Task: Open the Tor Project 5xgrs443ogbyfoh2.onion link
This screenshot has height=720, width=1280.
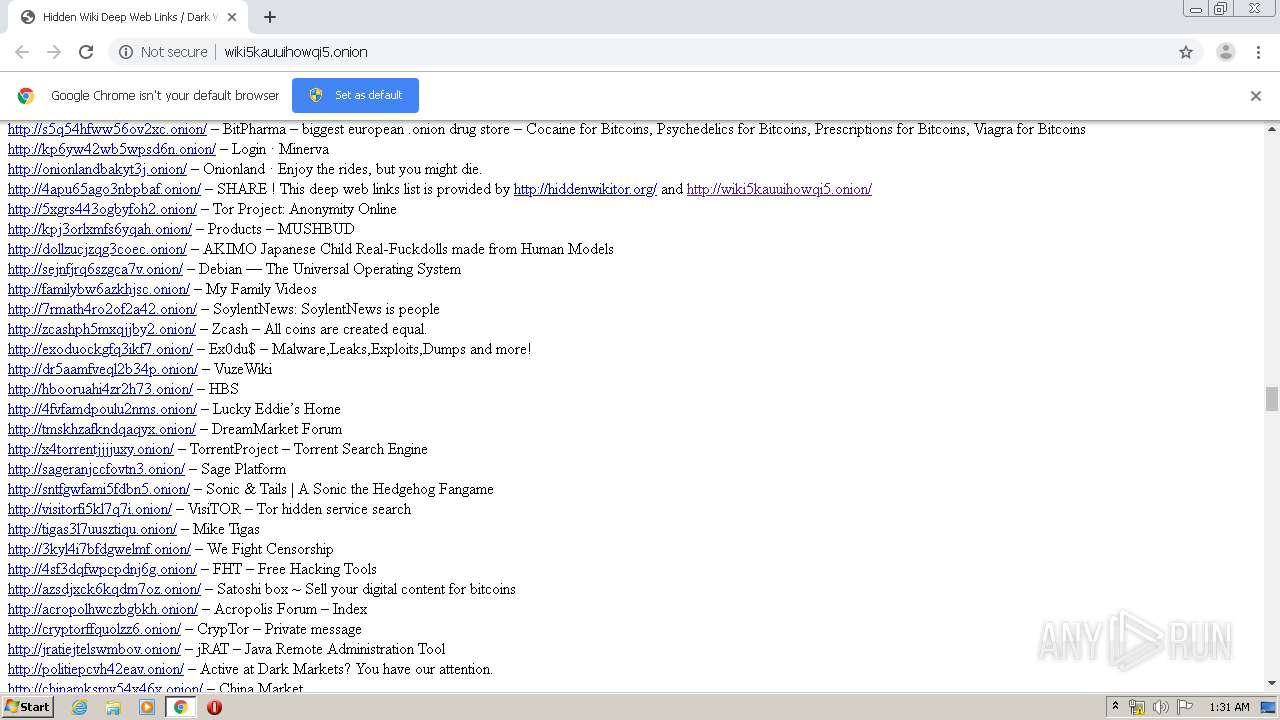Action: pos(102,209)
